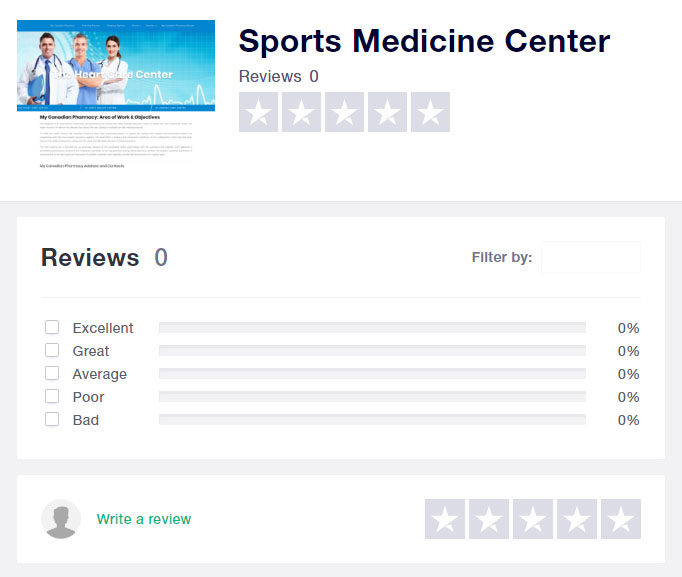Click the Excellent percentage progress bar
This screenshot has height=577, width=682.
click(372, 328)
